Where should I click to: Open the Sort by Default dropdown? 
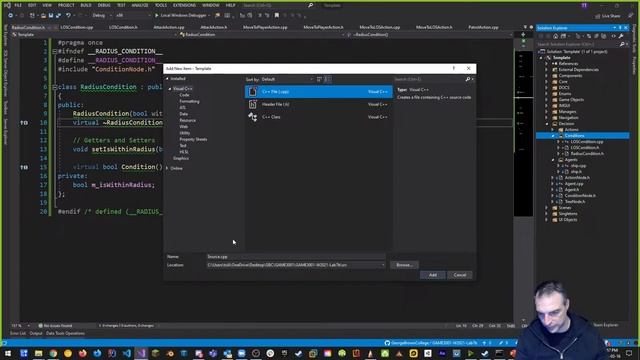287,79
